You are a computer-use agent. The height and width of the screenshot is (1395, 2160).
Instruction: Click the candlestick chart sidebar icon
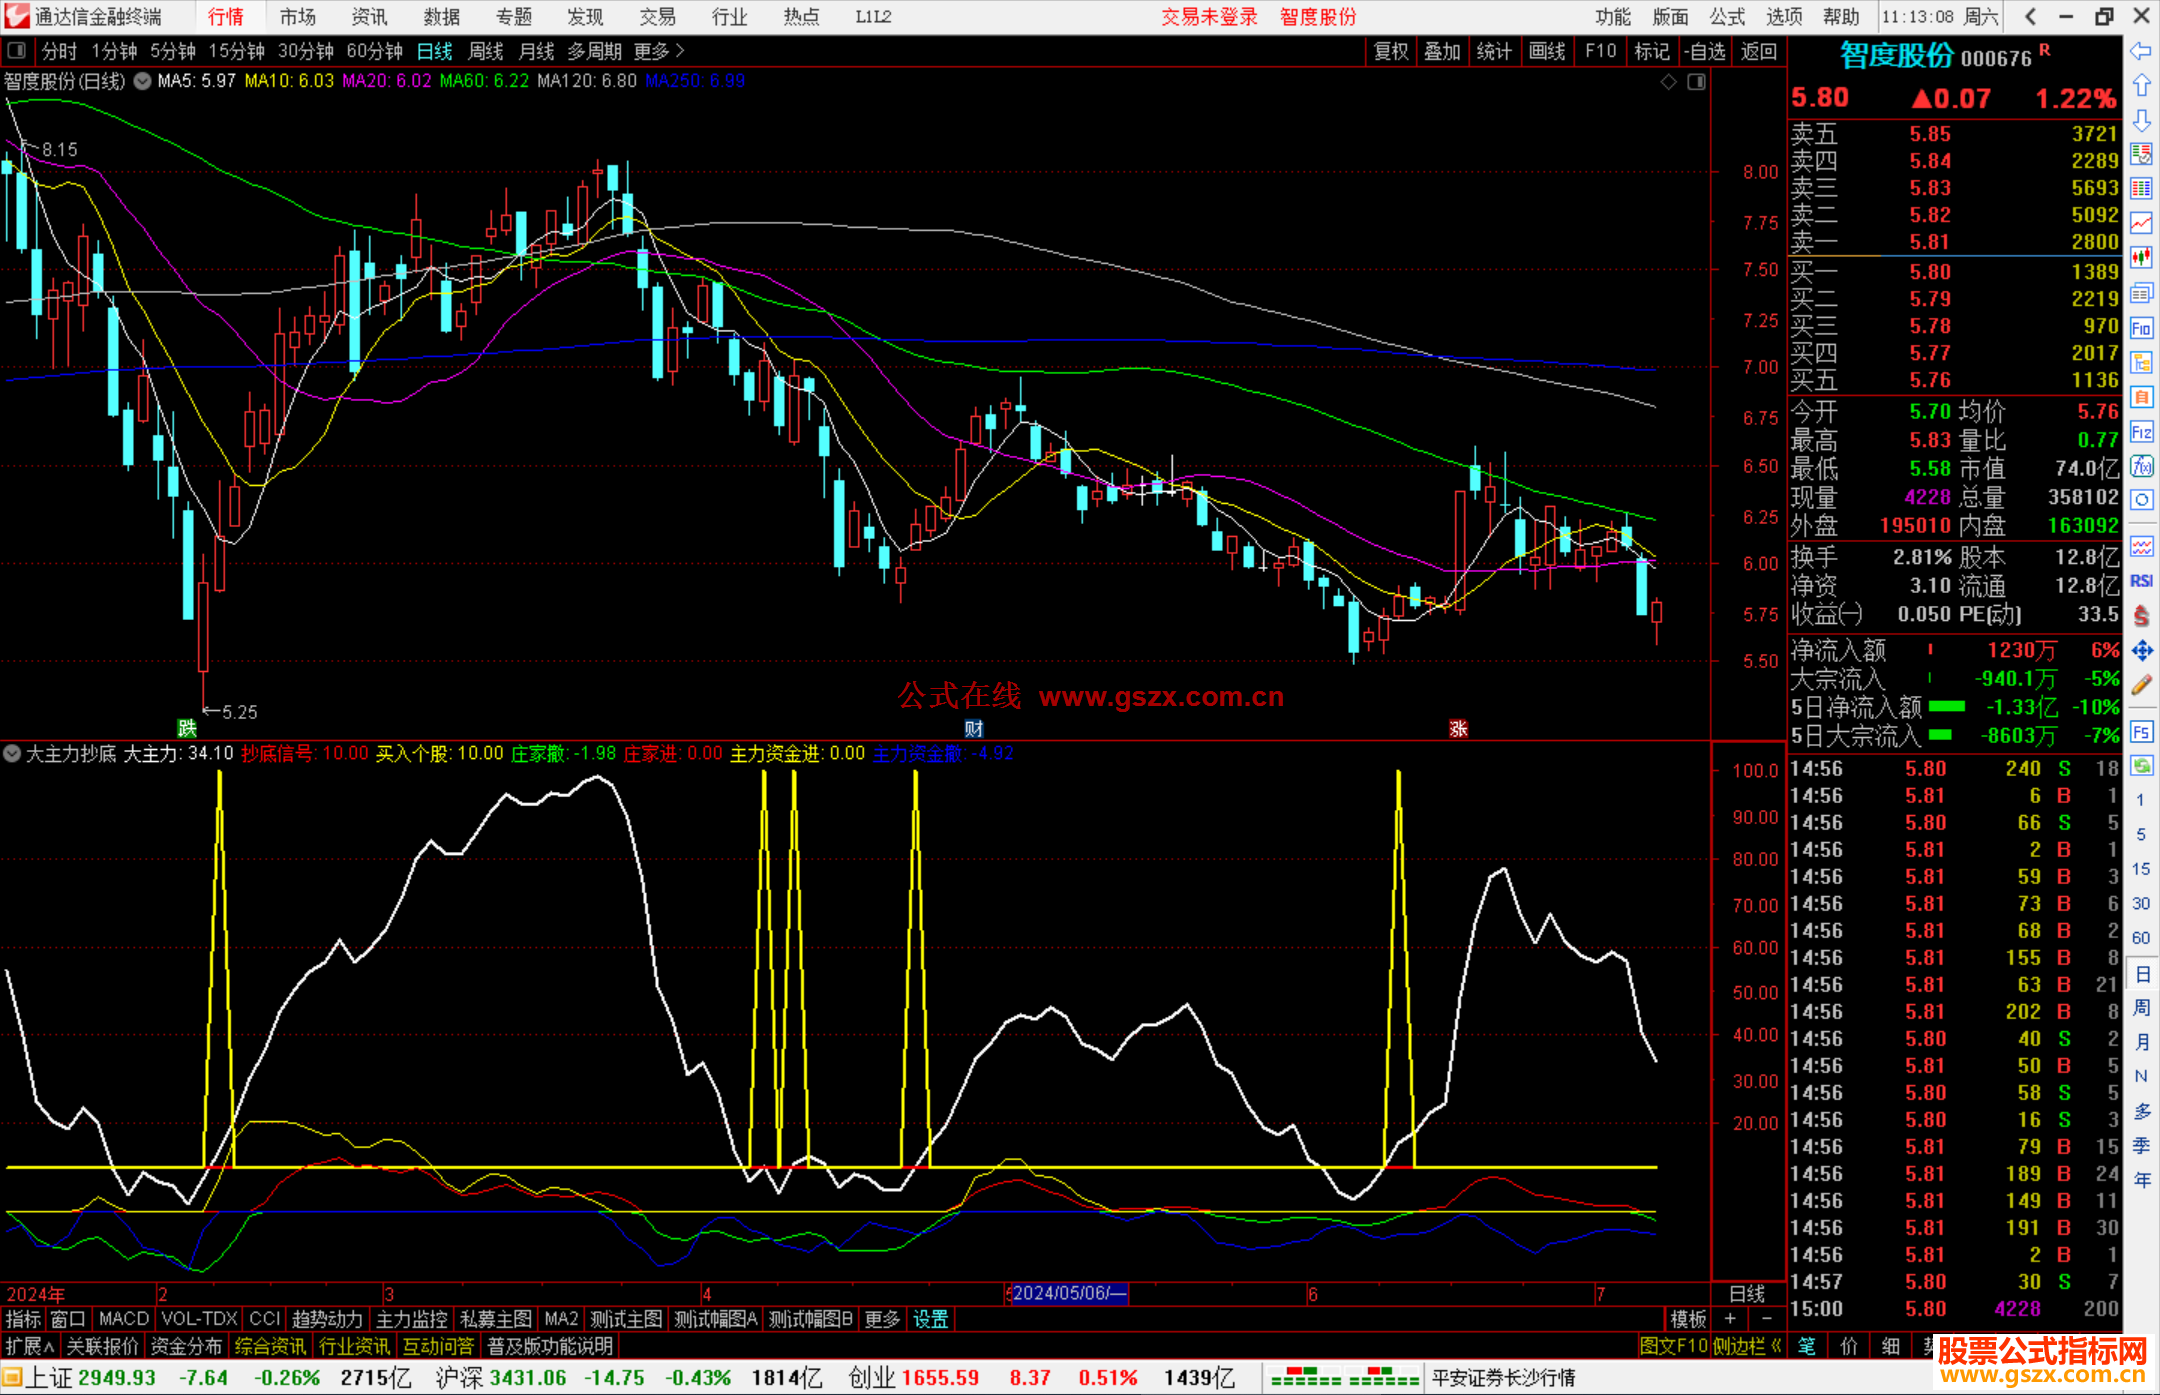pyautogui.click(x=2141, y=258)
